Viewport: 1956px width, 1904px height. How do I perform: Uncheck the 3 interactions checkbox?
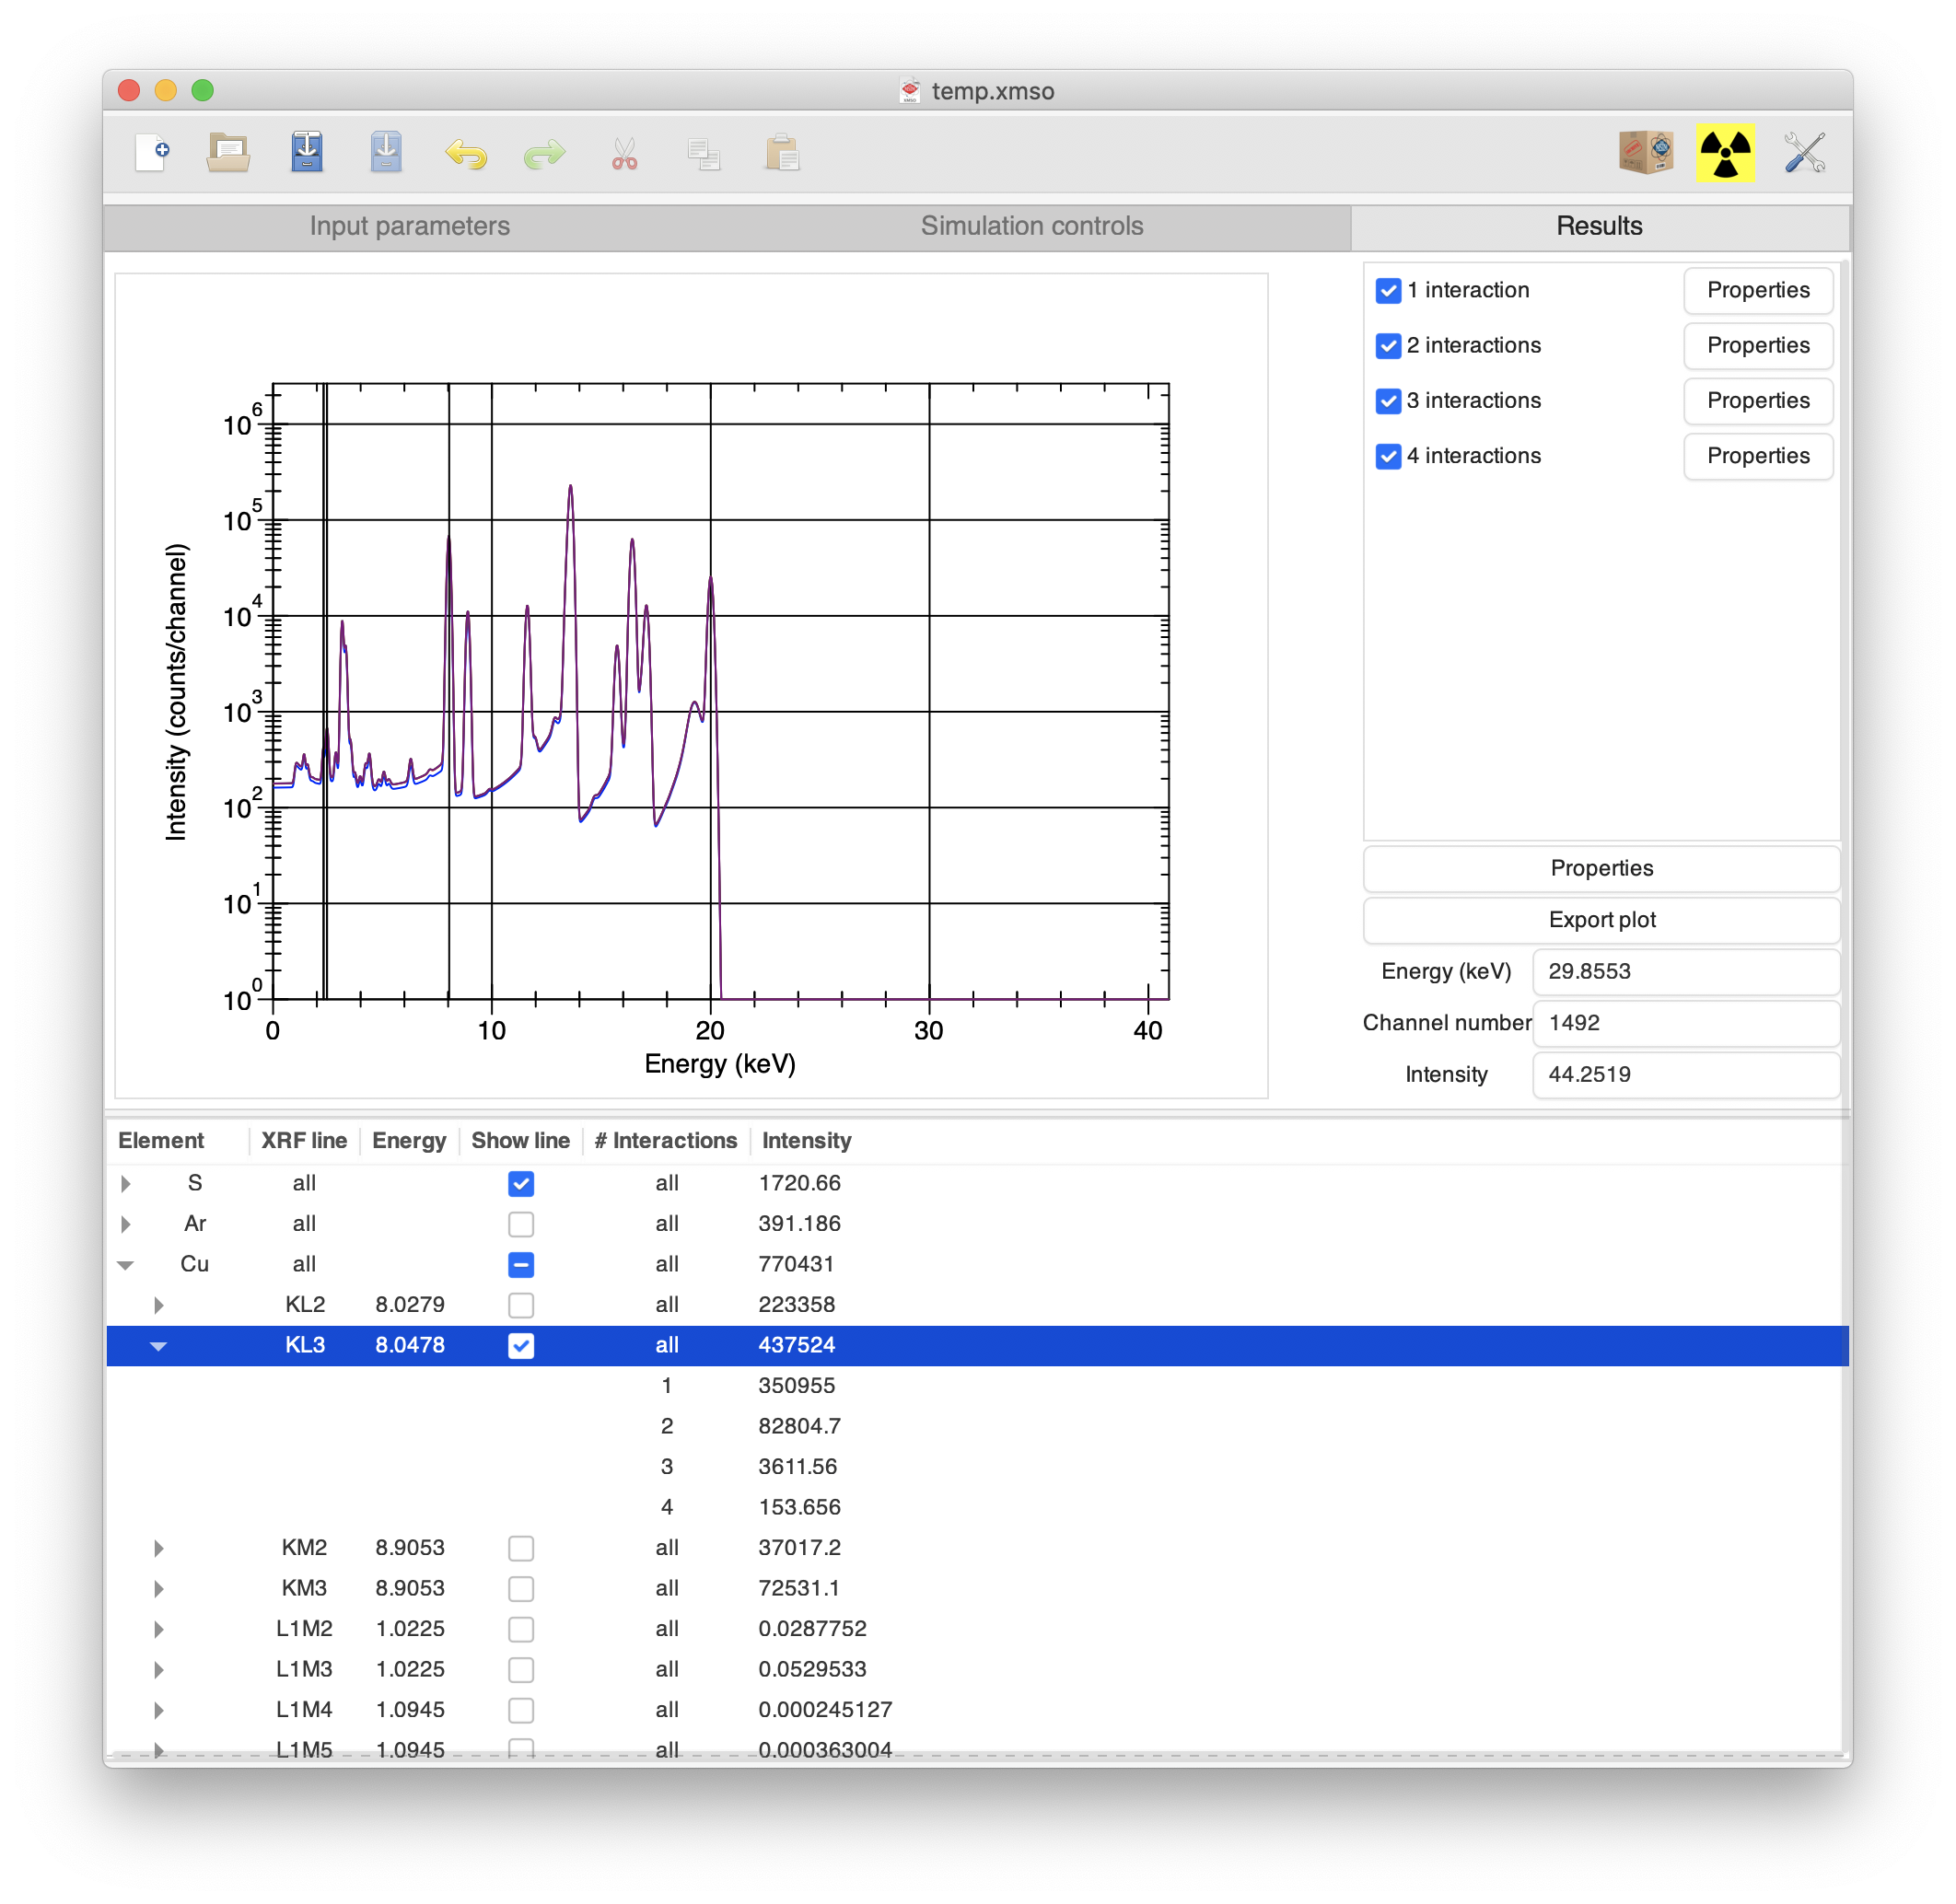(1388, 400)
